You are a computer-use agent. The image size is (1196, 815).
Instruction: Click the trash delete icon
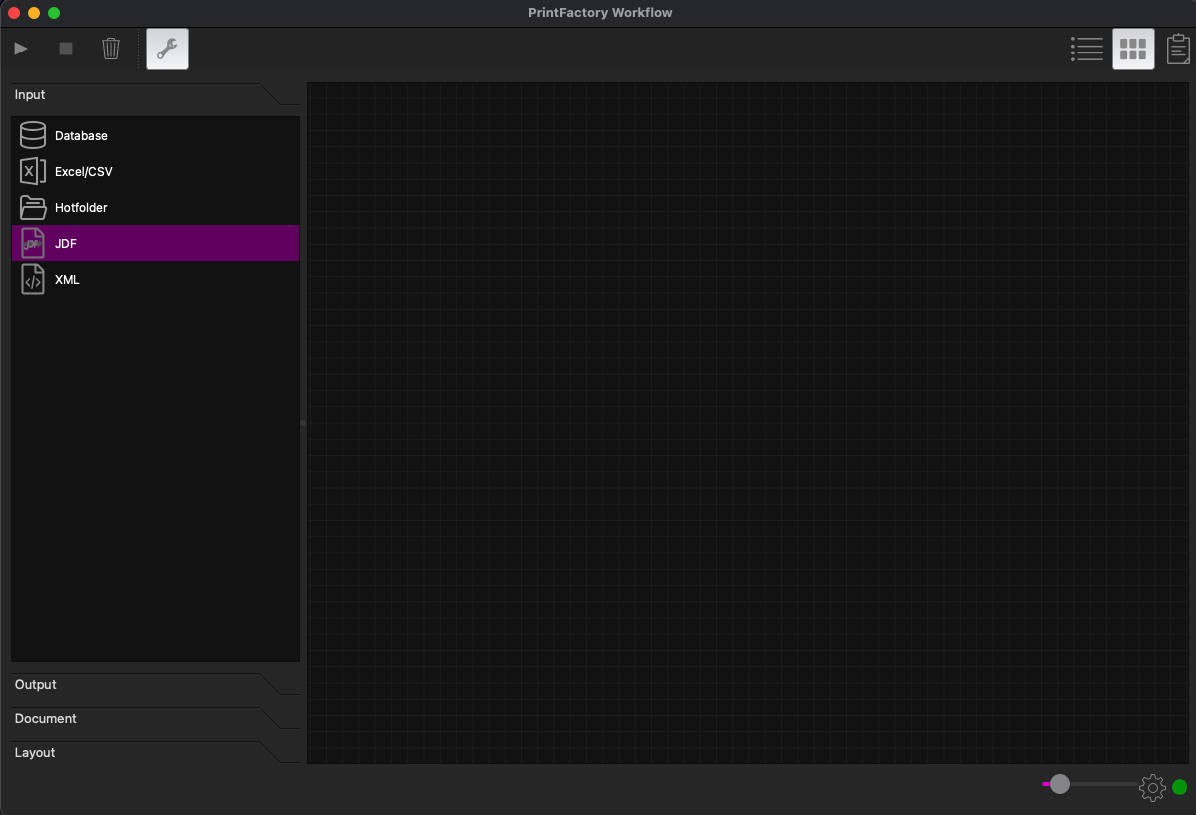(111, 49)
